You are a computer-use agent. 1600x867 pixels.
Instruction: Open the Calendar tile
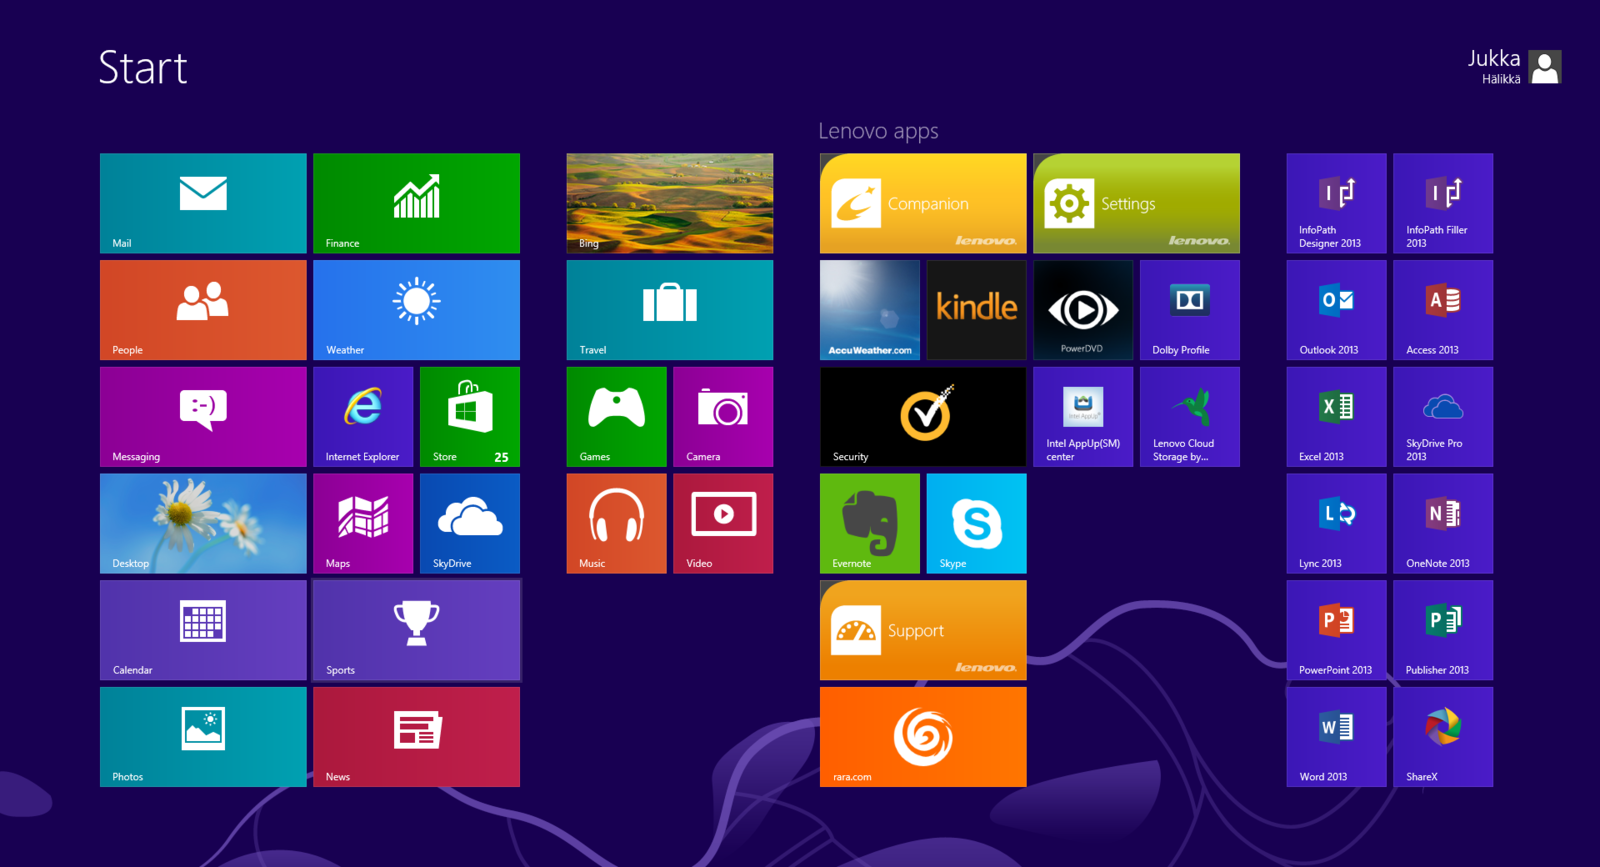click(203, 630)
